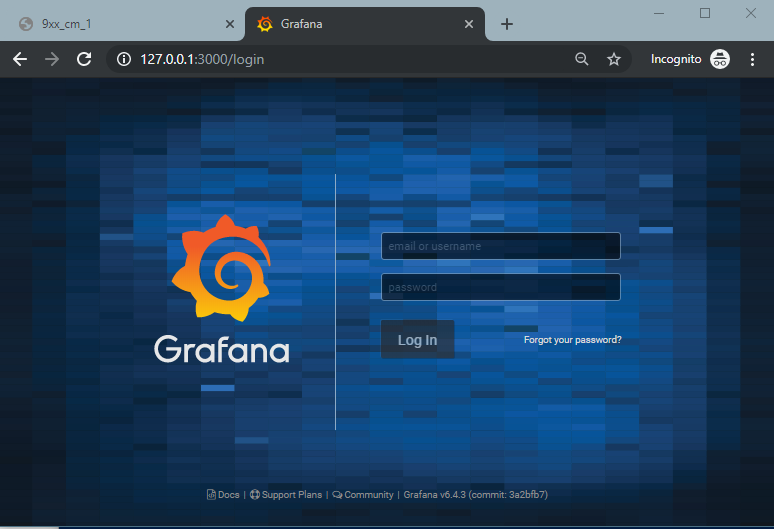Click the browser back arrow
This screenshot has height=529, width=774.
point(20,59)
